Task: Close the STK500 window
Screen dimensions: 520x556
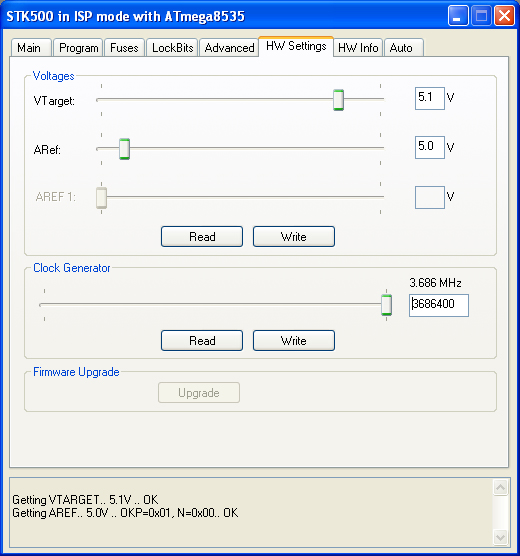Action: 504,16
